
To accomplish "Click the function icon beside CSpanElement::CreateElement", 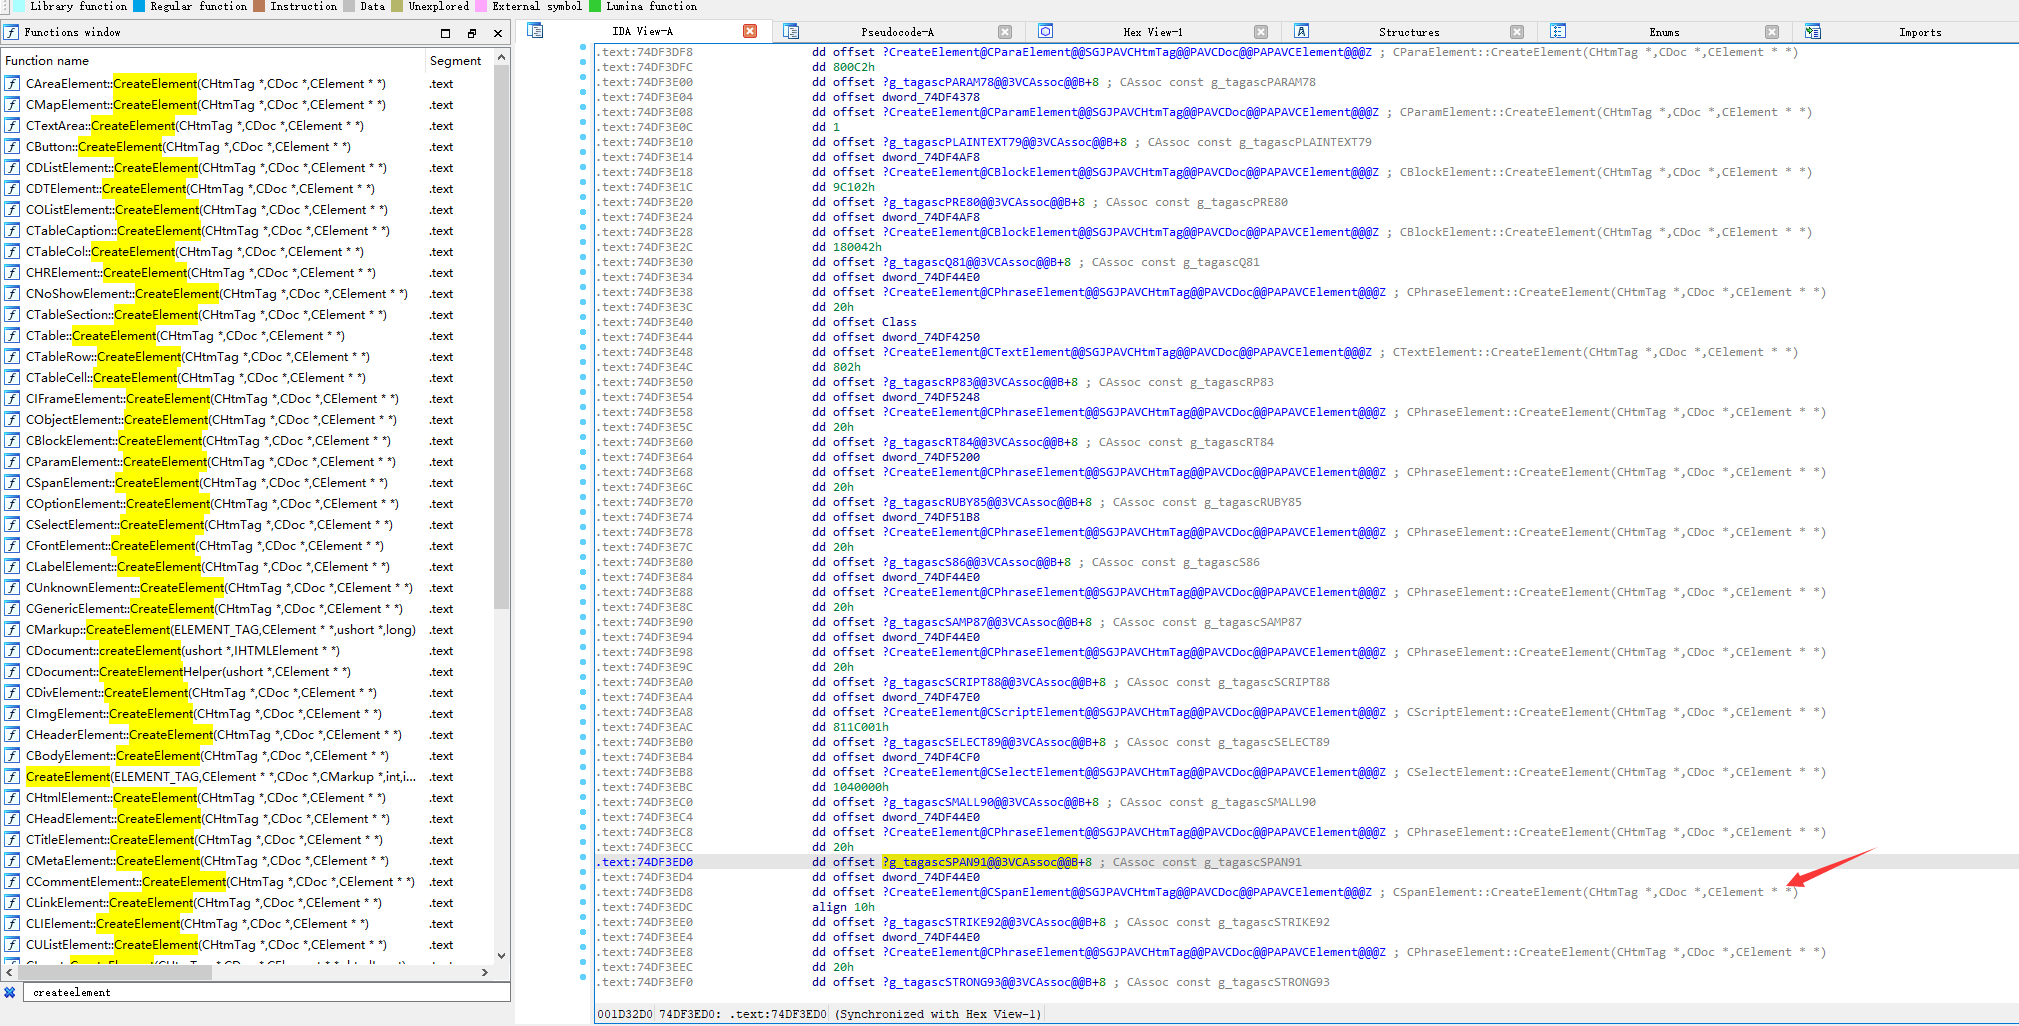I will point(12,483).
